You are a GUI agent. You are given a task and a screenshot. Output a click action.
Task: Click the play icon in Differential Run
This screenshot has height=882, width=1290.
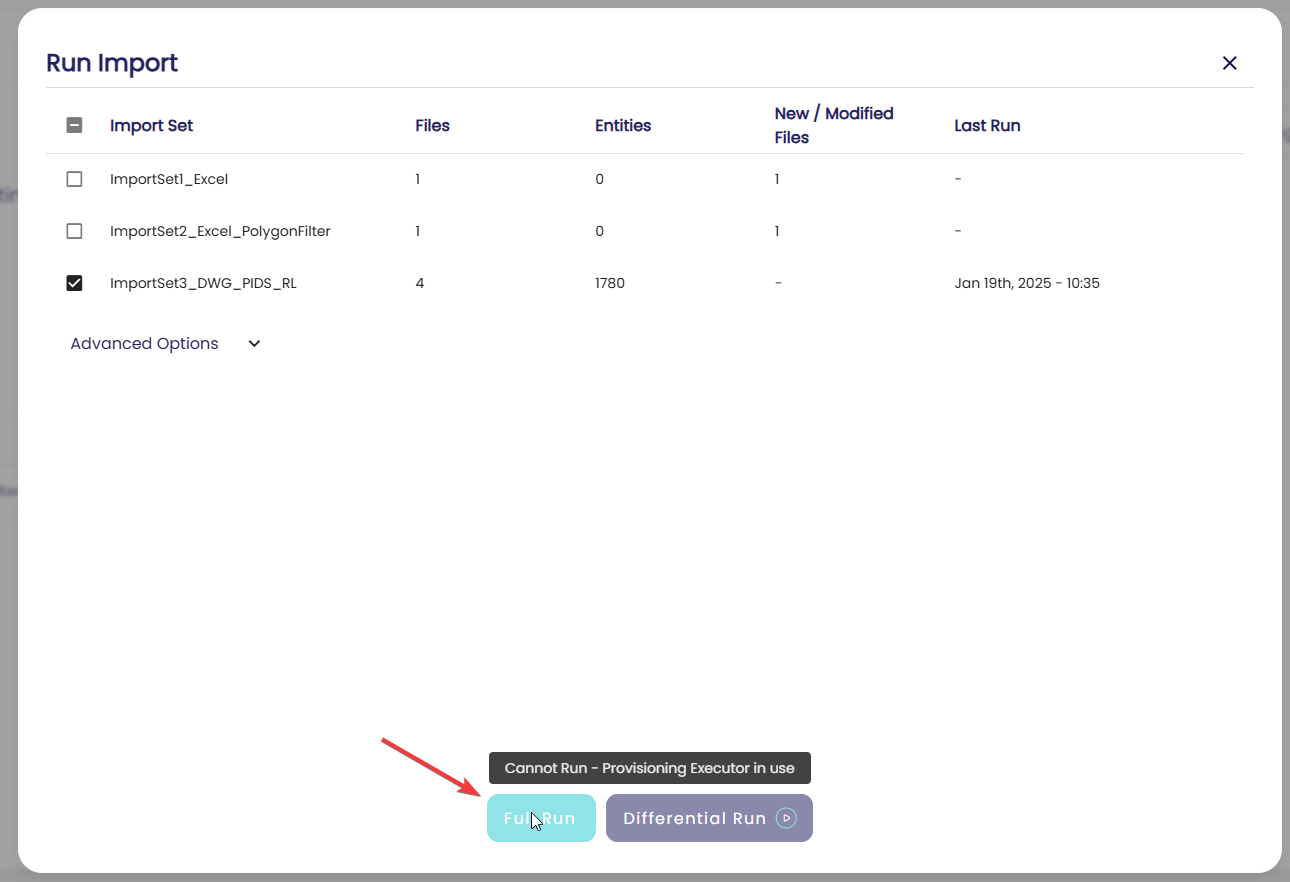coord(787,818)
